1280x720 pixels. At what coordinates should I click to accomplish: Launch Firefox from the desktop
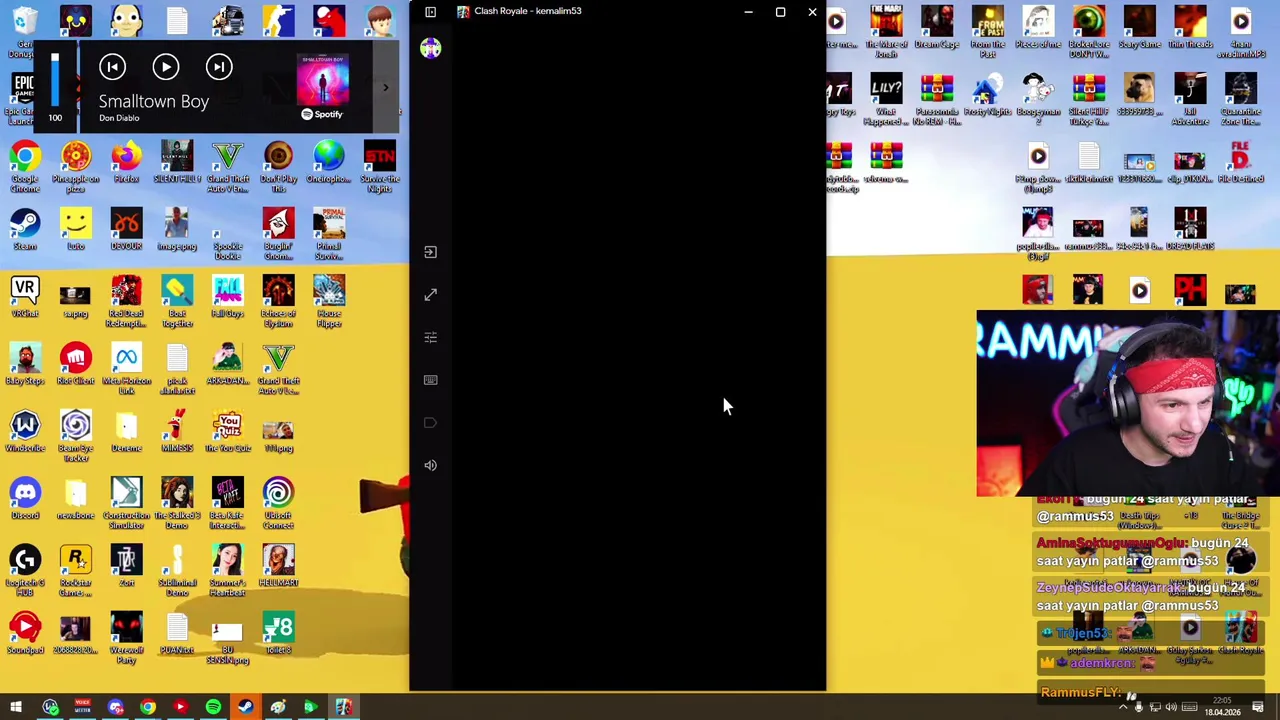126,163
